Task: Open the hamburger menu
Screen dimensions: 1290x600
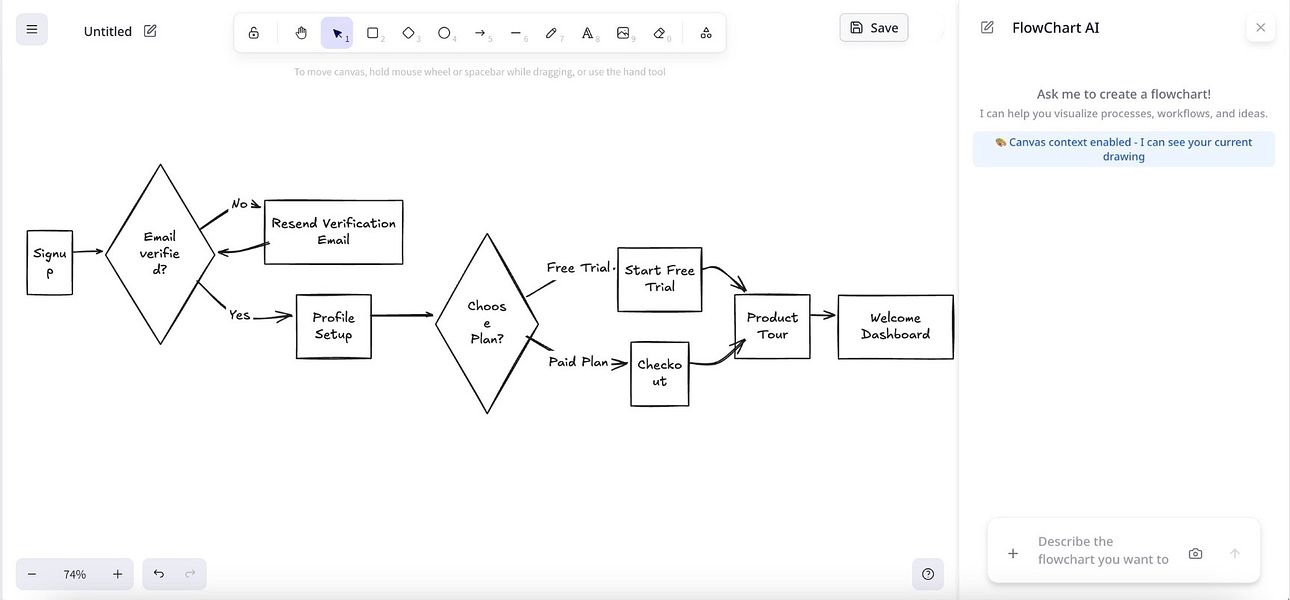Action: pyautogui.click(x=31, y=28)
